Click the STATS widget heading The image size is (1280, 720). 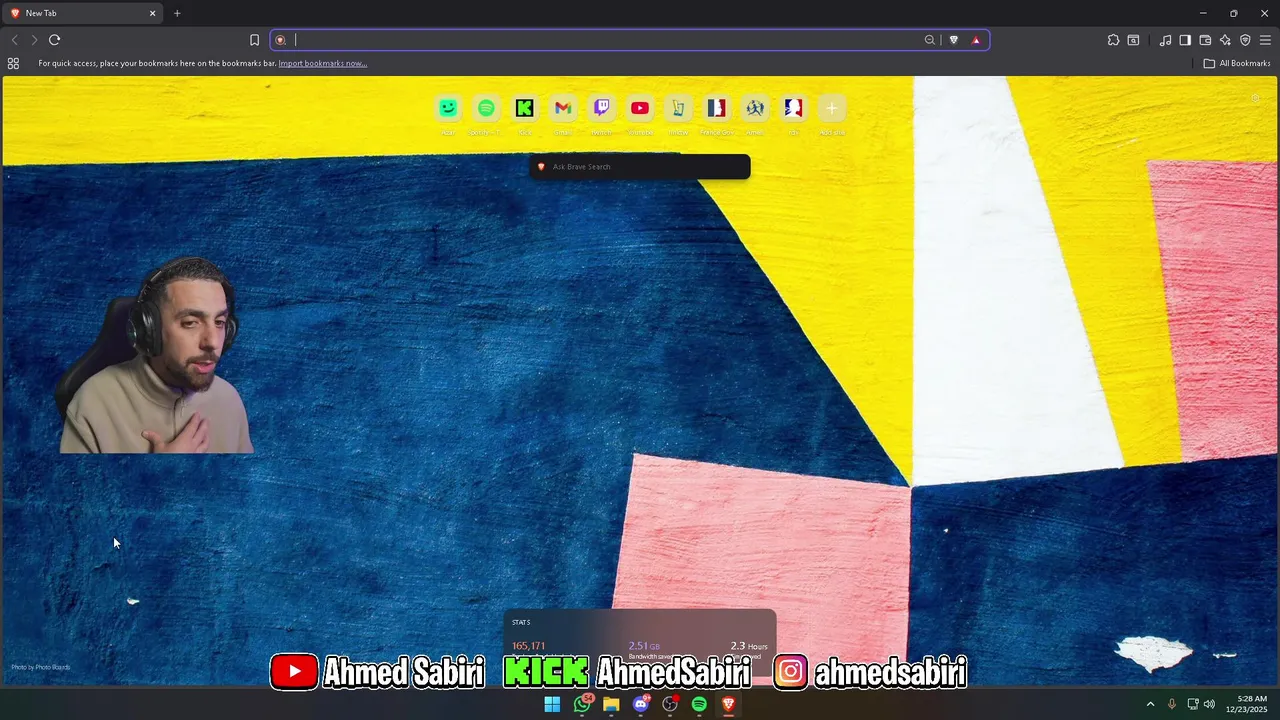coord(521,622)
